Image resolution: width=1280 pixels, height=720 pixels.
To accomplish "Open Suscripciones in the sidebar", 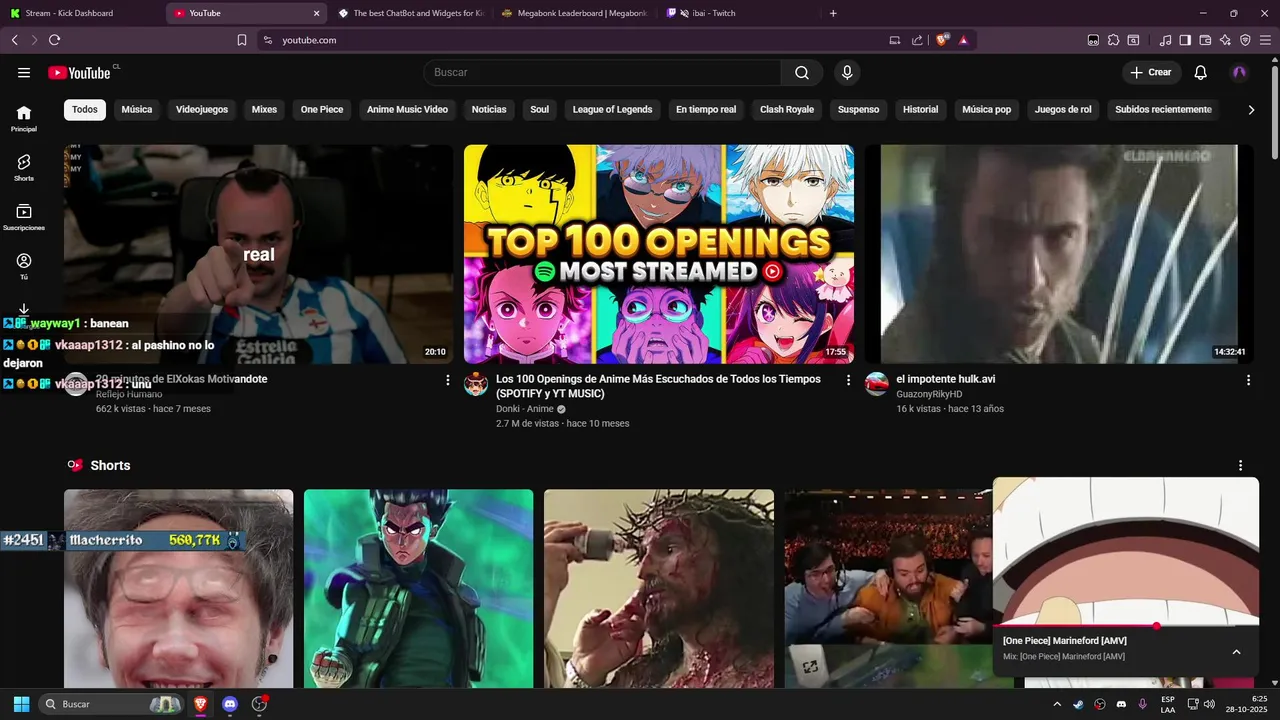I will point(24,218).
